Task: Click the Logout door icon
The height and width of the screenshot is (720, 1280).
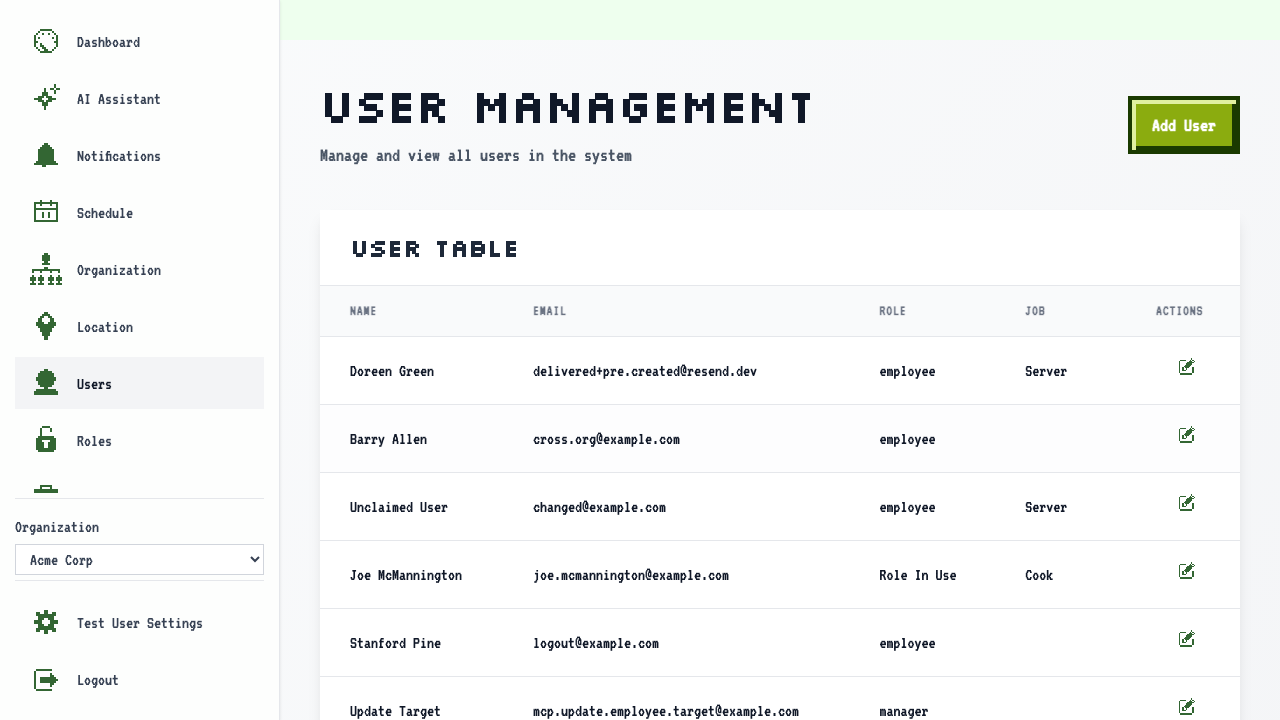Action: point(46,680)
